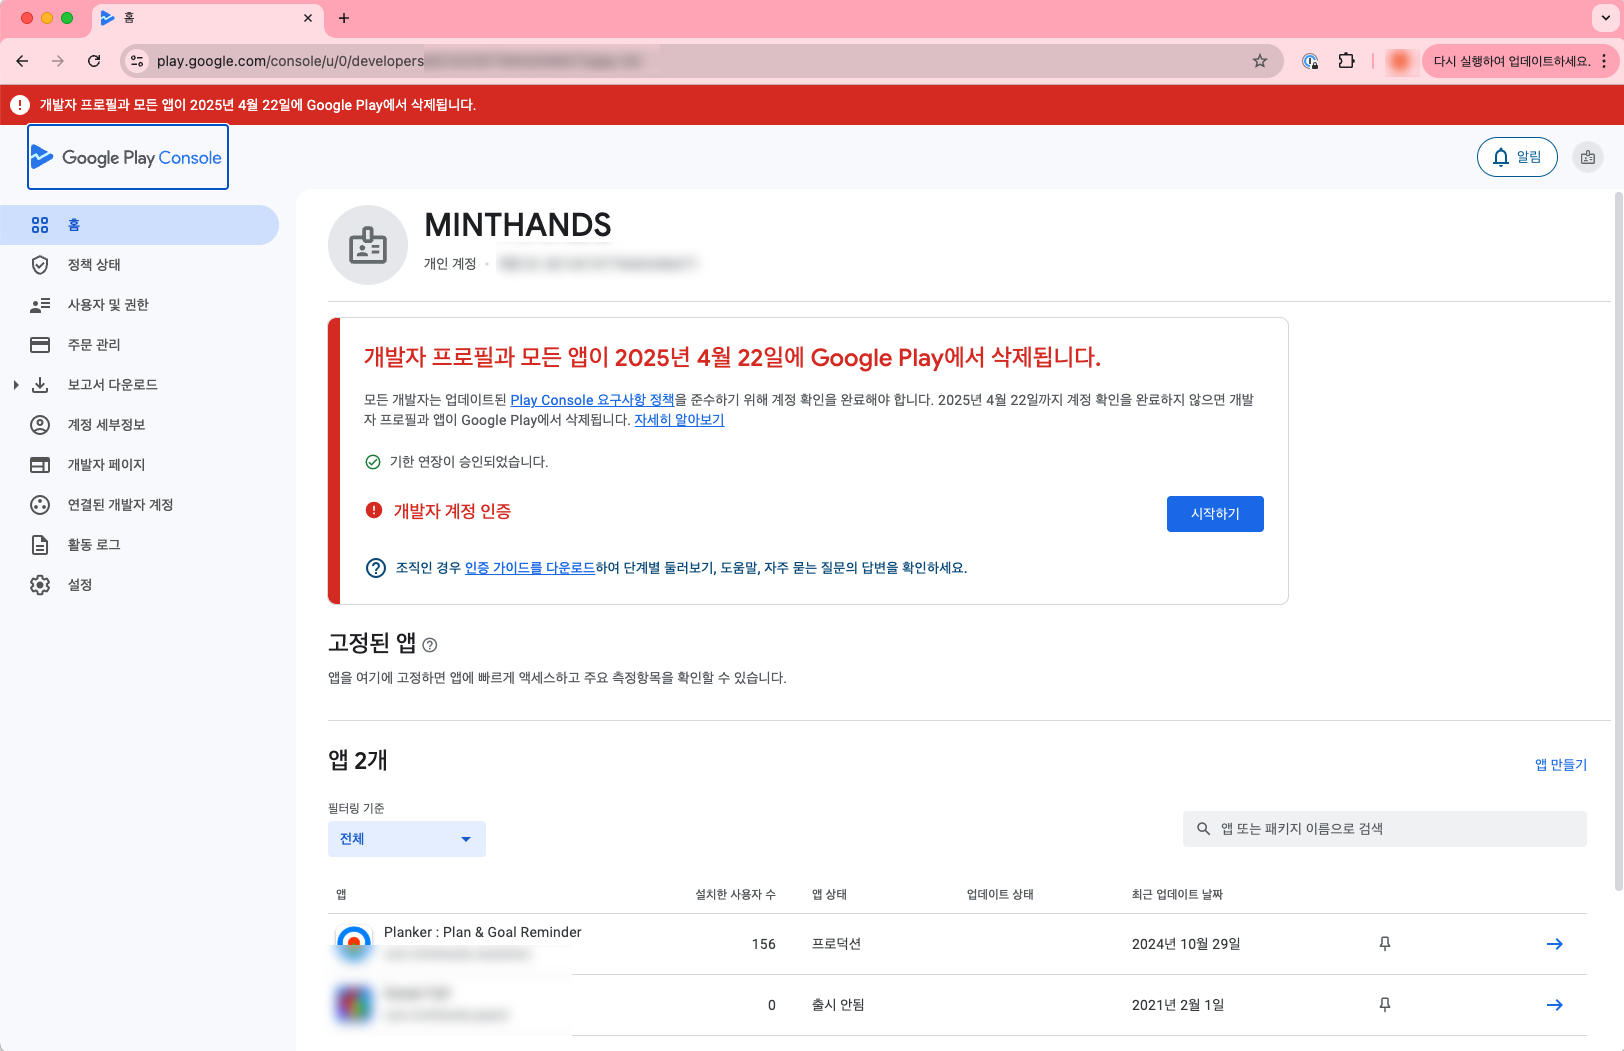Go back with the browser back arrow

(22, 61)
